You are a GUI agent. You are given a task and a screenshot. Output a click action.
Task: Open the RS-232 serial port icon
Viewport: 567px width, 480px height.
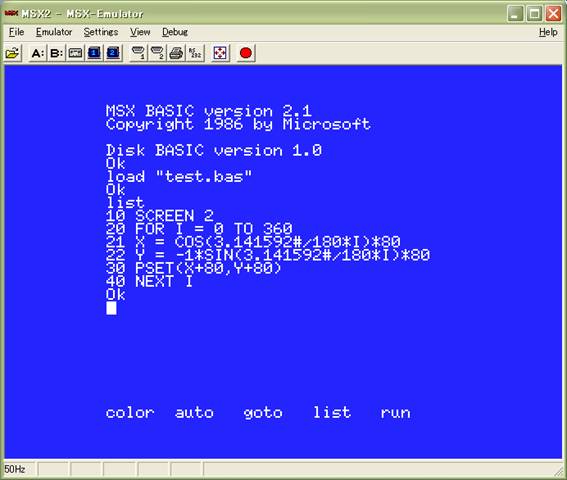point(195,54)
